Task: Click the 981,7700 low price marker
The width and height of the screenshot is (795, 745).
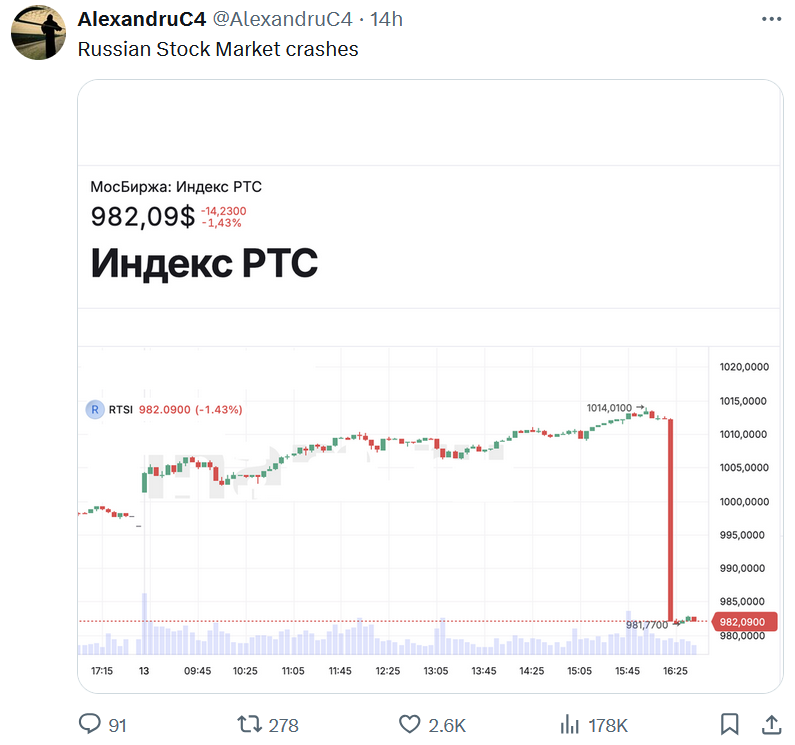Action: click(x=647, y=625)
